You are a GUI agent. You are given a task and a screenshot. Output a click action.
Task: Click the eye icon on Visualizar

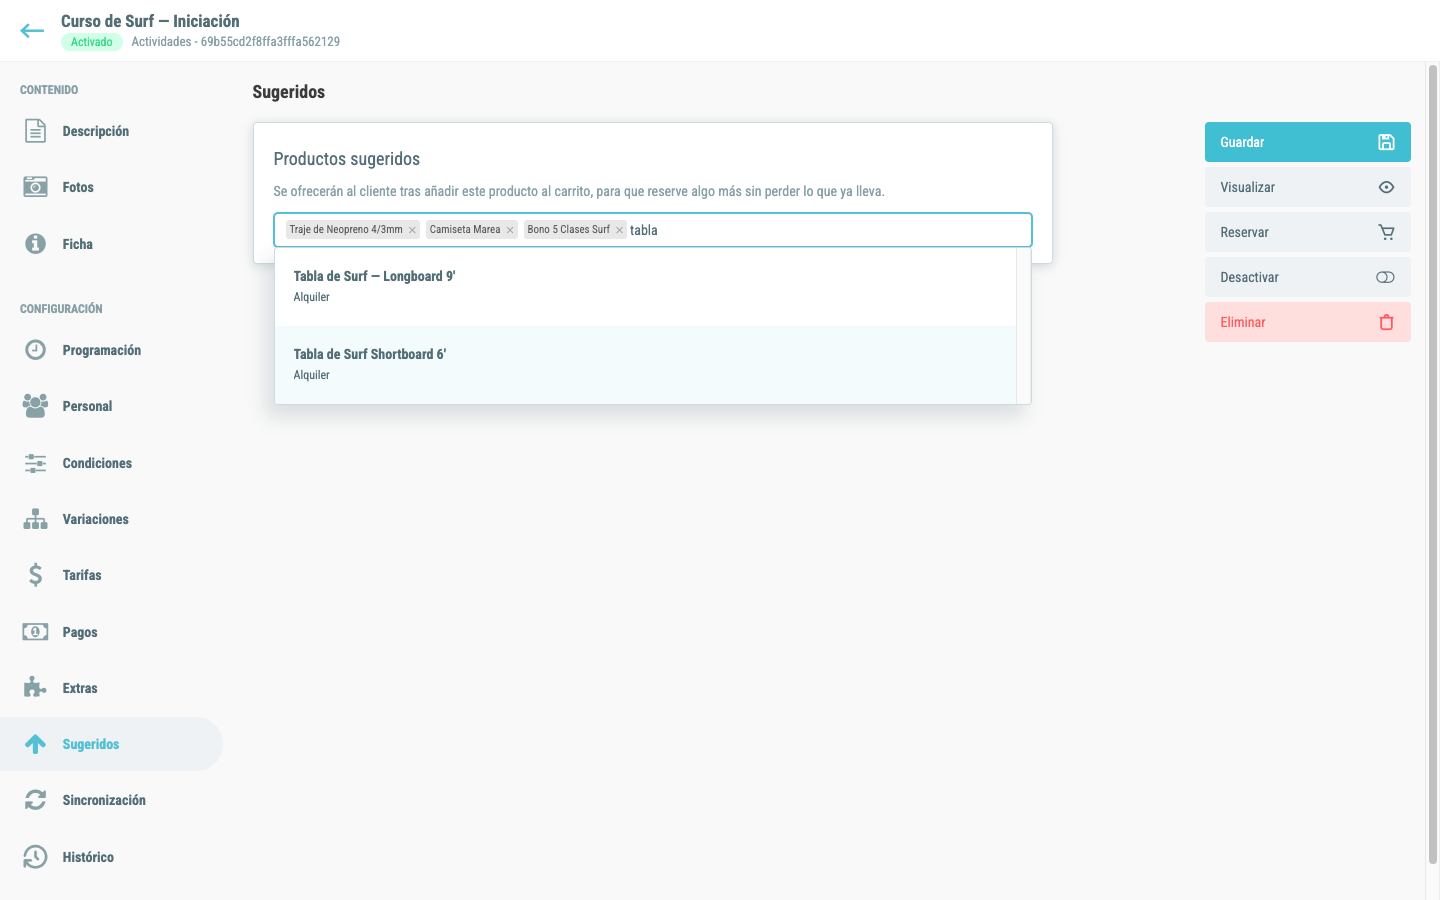pos(1386,187)
